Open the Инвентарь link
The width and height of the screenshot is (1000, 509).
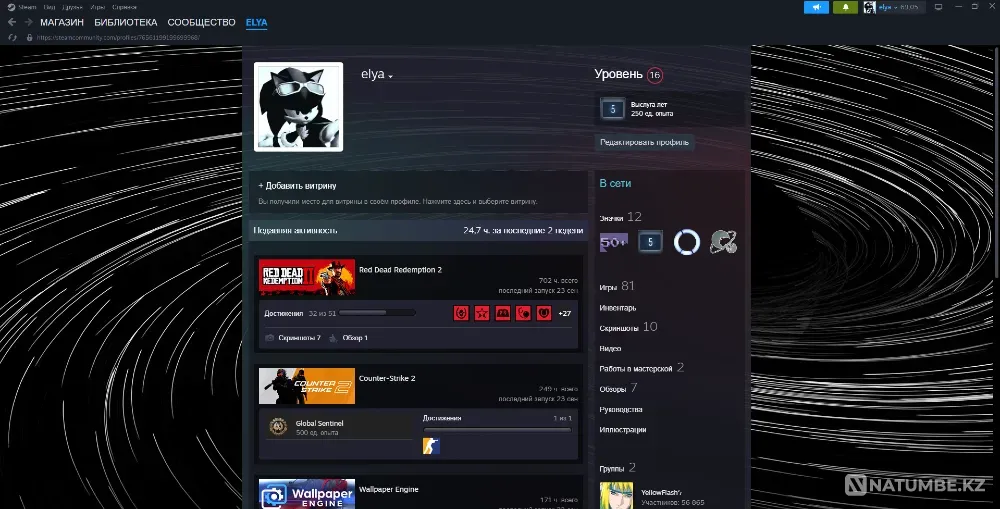click(x=617, y=307)
